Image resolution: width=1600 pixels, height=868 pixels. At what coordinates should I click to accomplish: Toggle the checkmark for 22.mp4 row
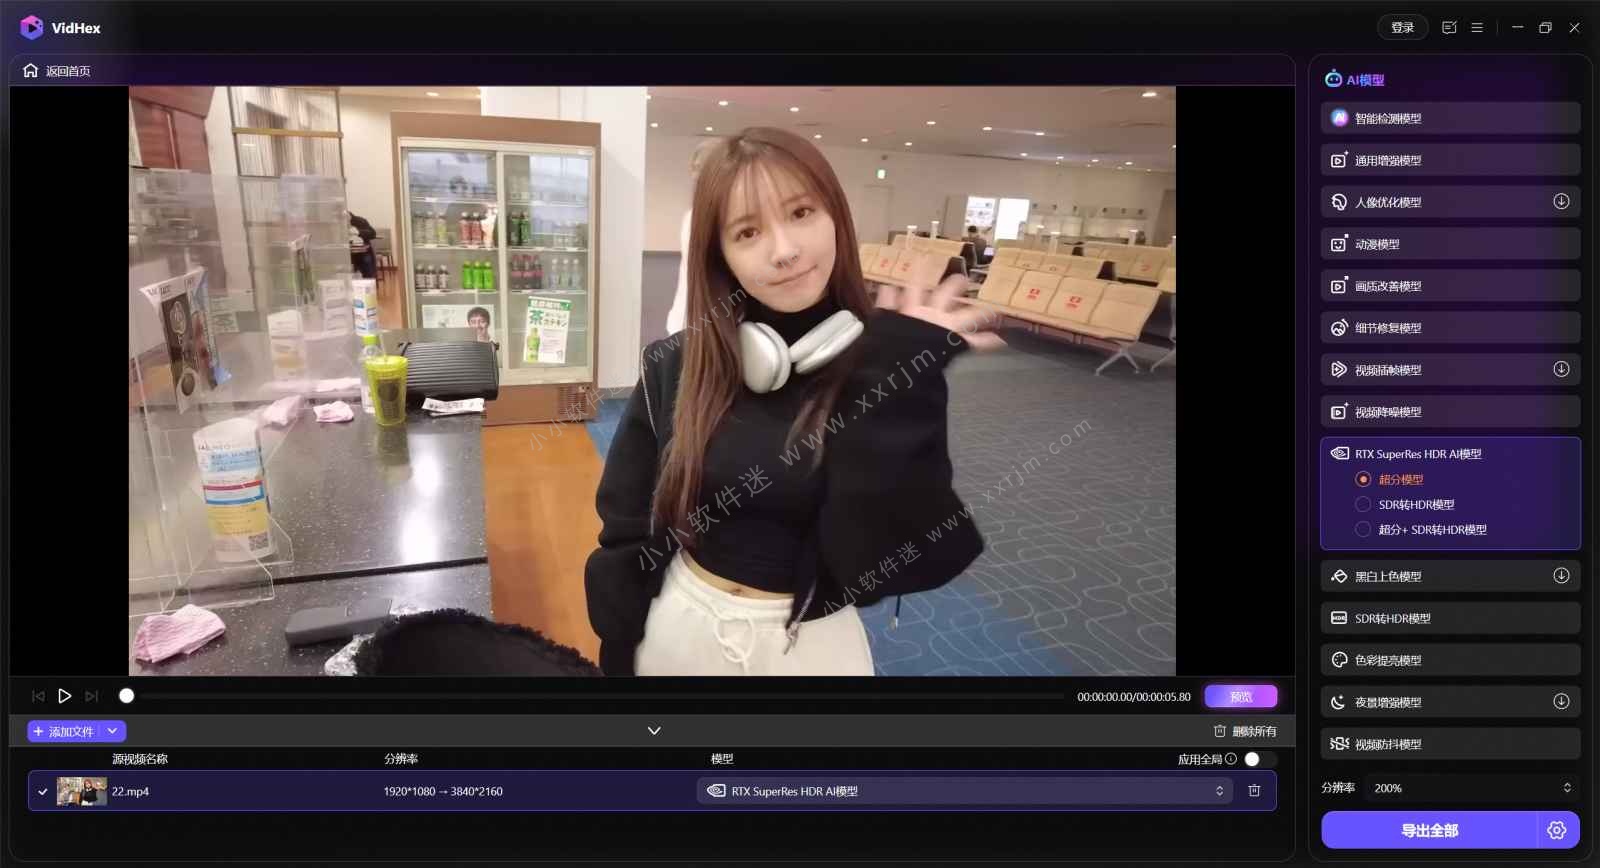[x=43, y=792]
